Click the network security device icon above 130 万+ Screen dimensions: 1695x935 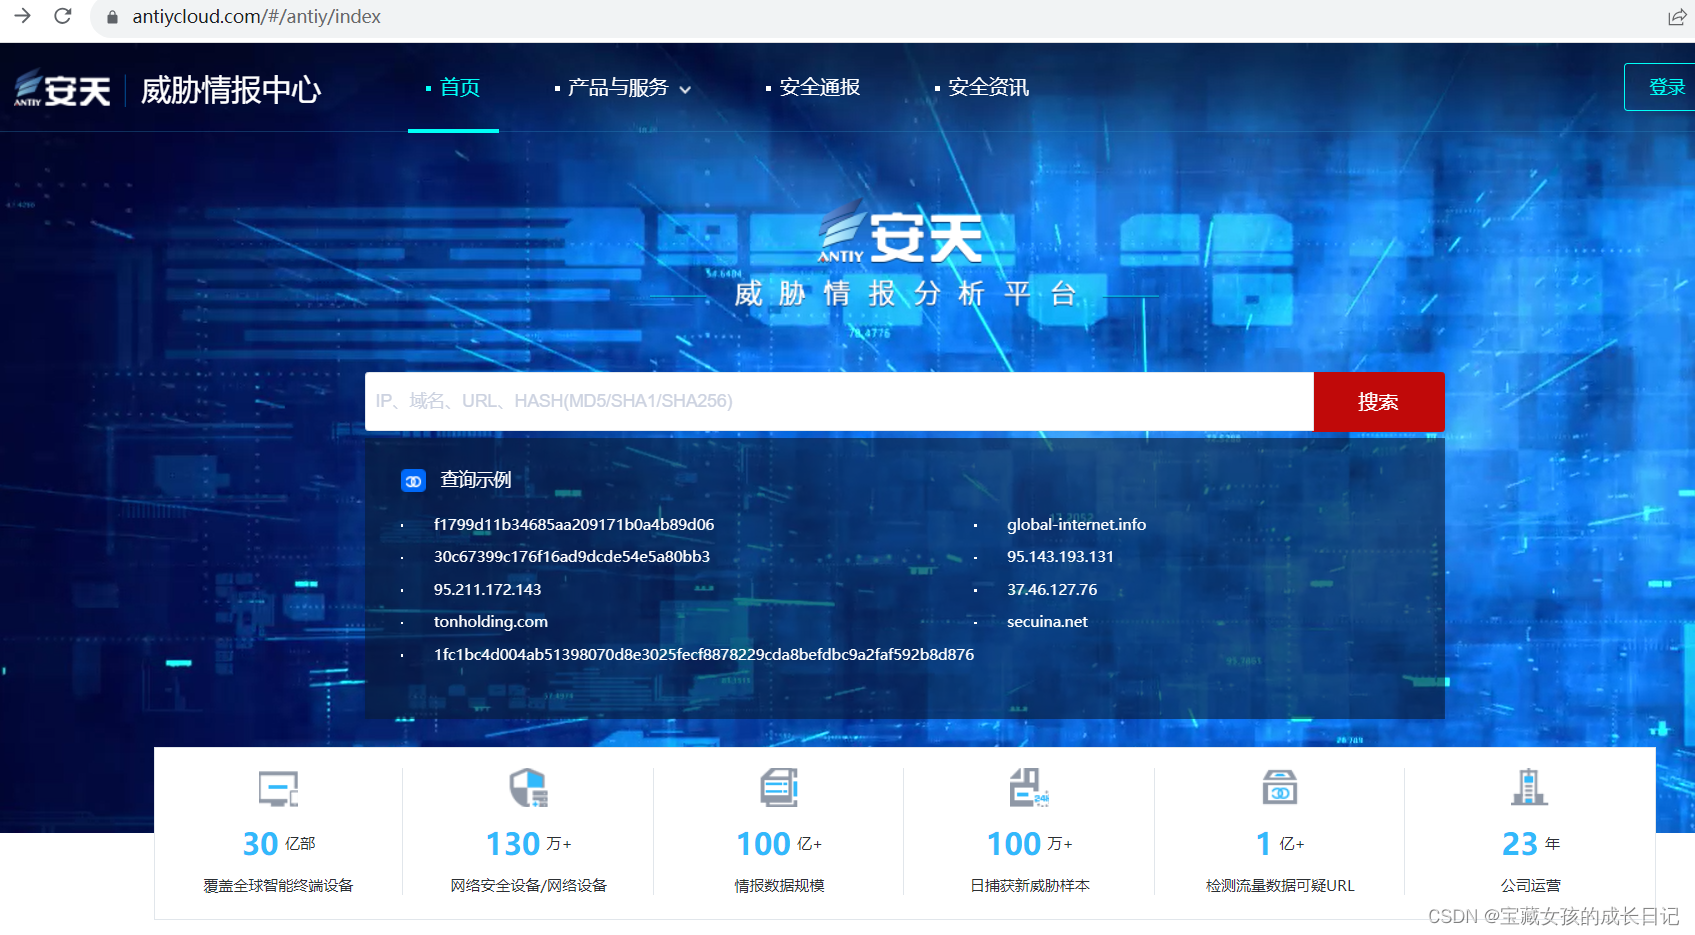point(527,789)
